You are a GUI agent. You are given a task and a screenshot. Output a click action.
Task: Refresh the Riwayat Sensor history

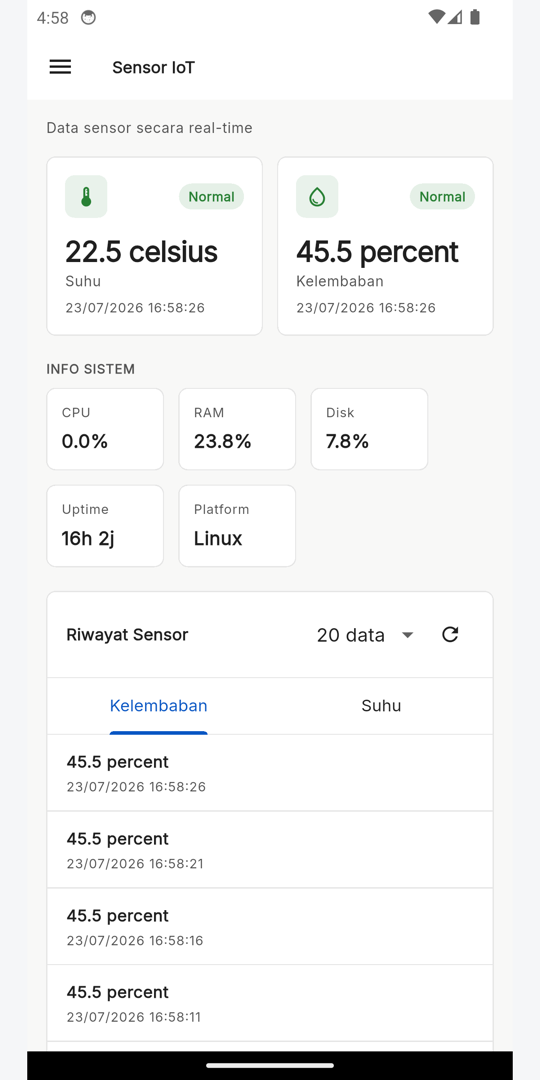point(450,634)
